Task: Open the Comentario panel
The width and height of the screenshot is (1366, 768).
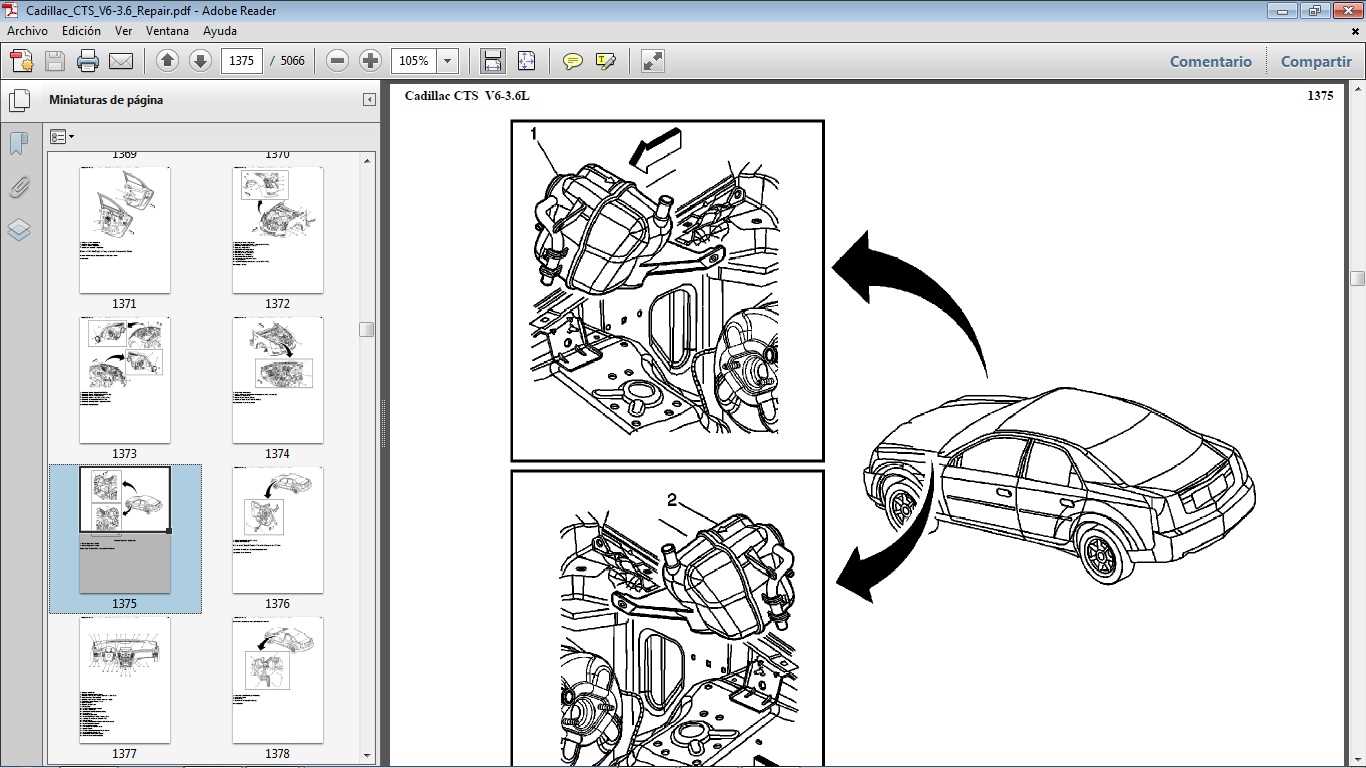Action: pos(1211,61)
